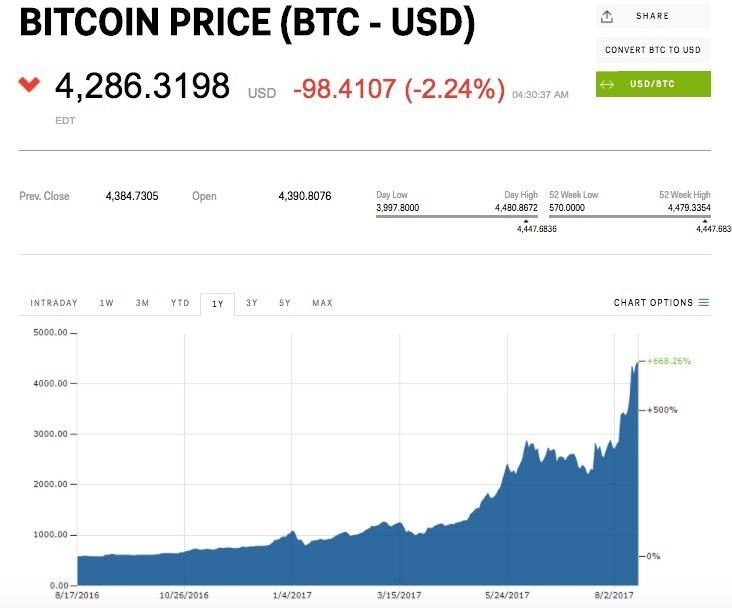Click the red down arrow price indicator
This screenshot has width=732, height=608.
(x=30, y=84)
